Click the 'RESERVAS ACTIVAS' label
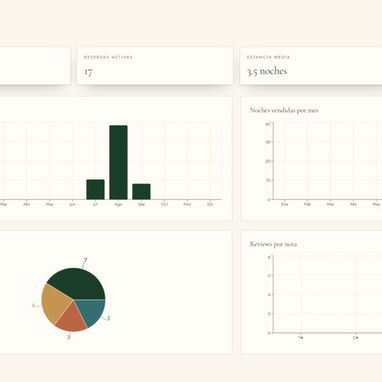382x382 pixels. [x=108, y=57]
